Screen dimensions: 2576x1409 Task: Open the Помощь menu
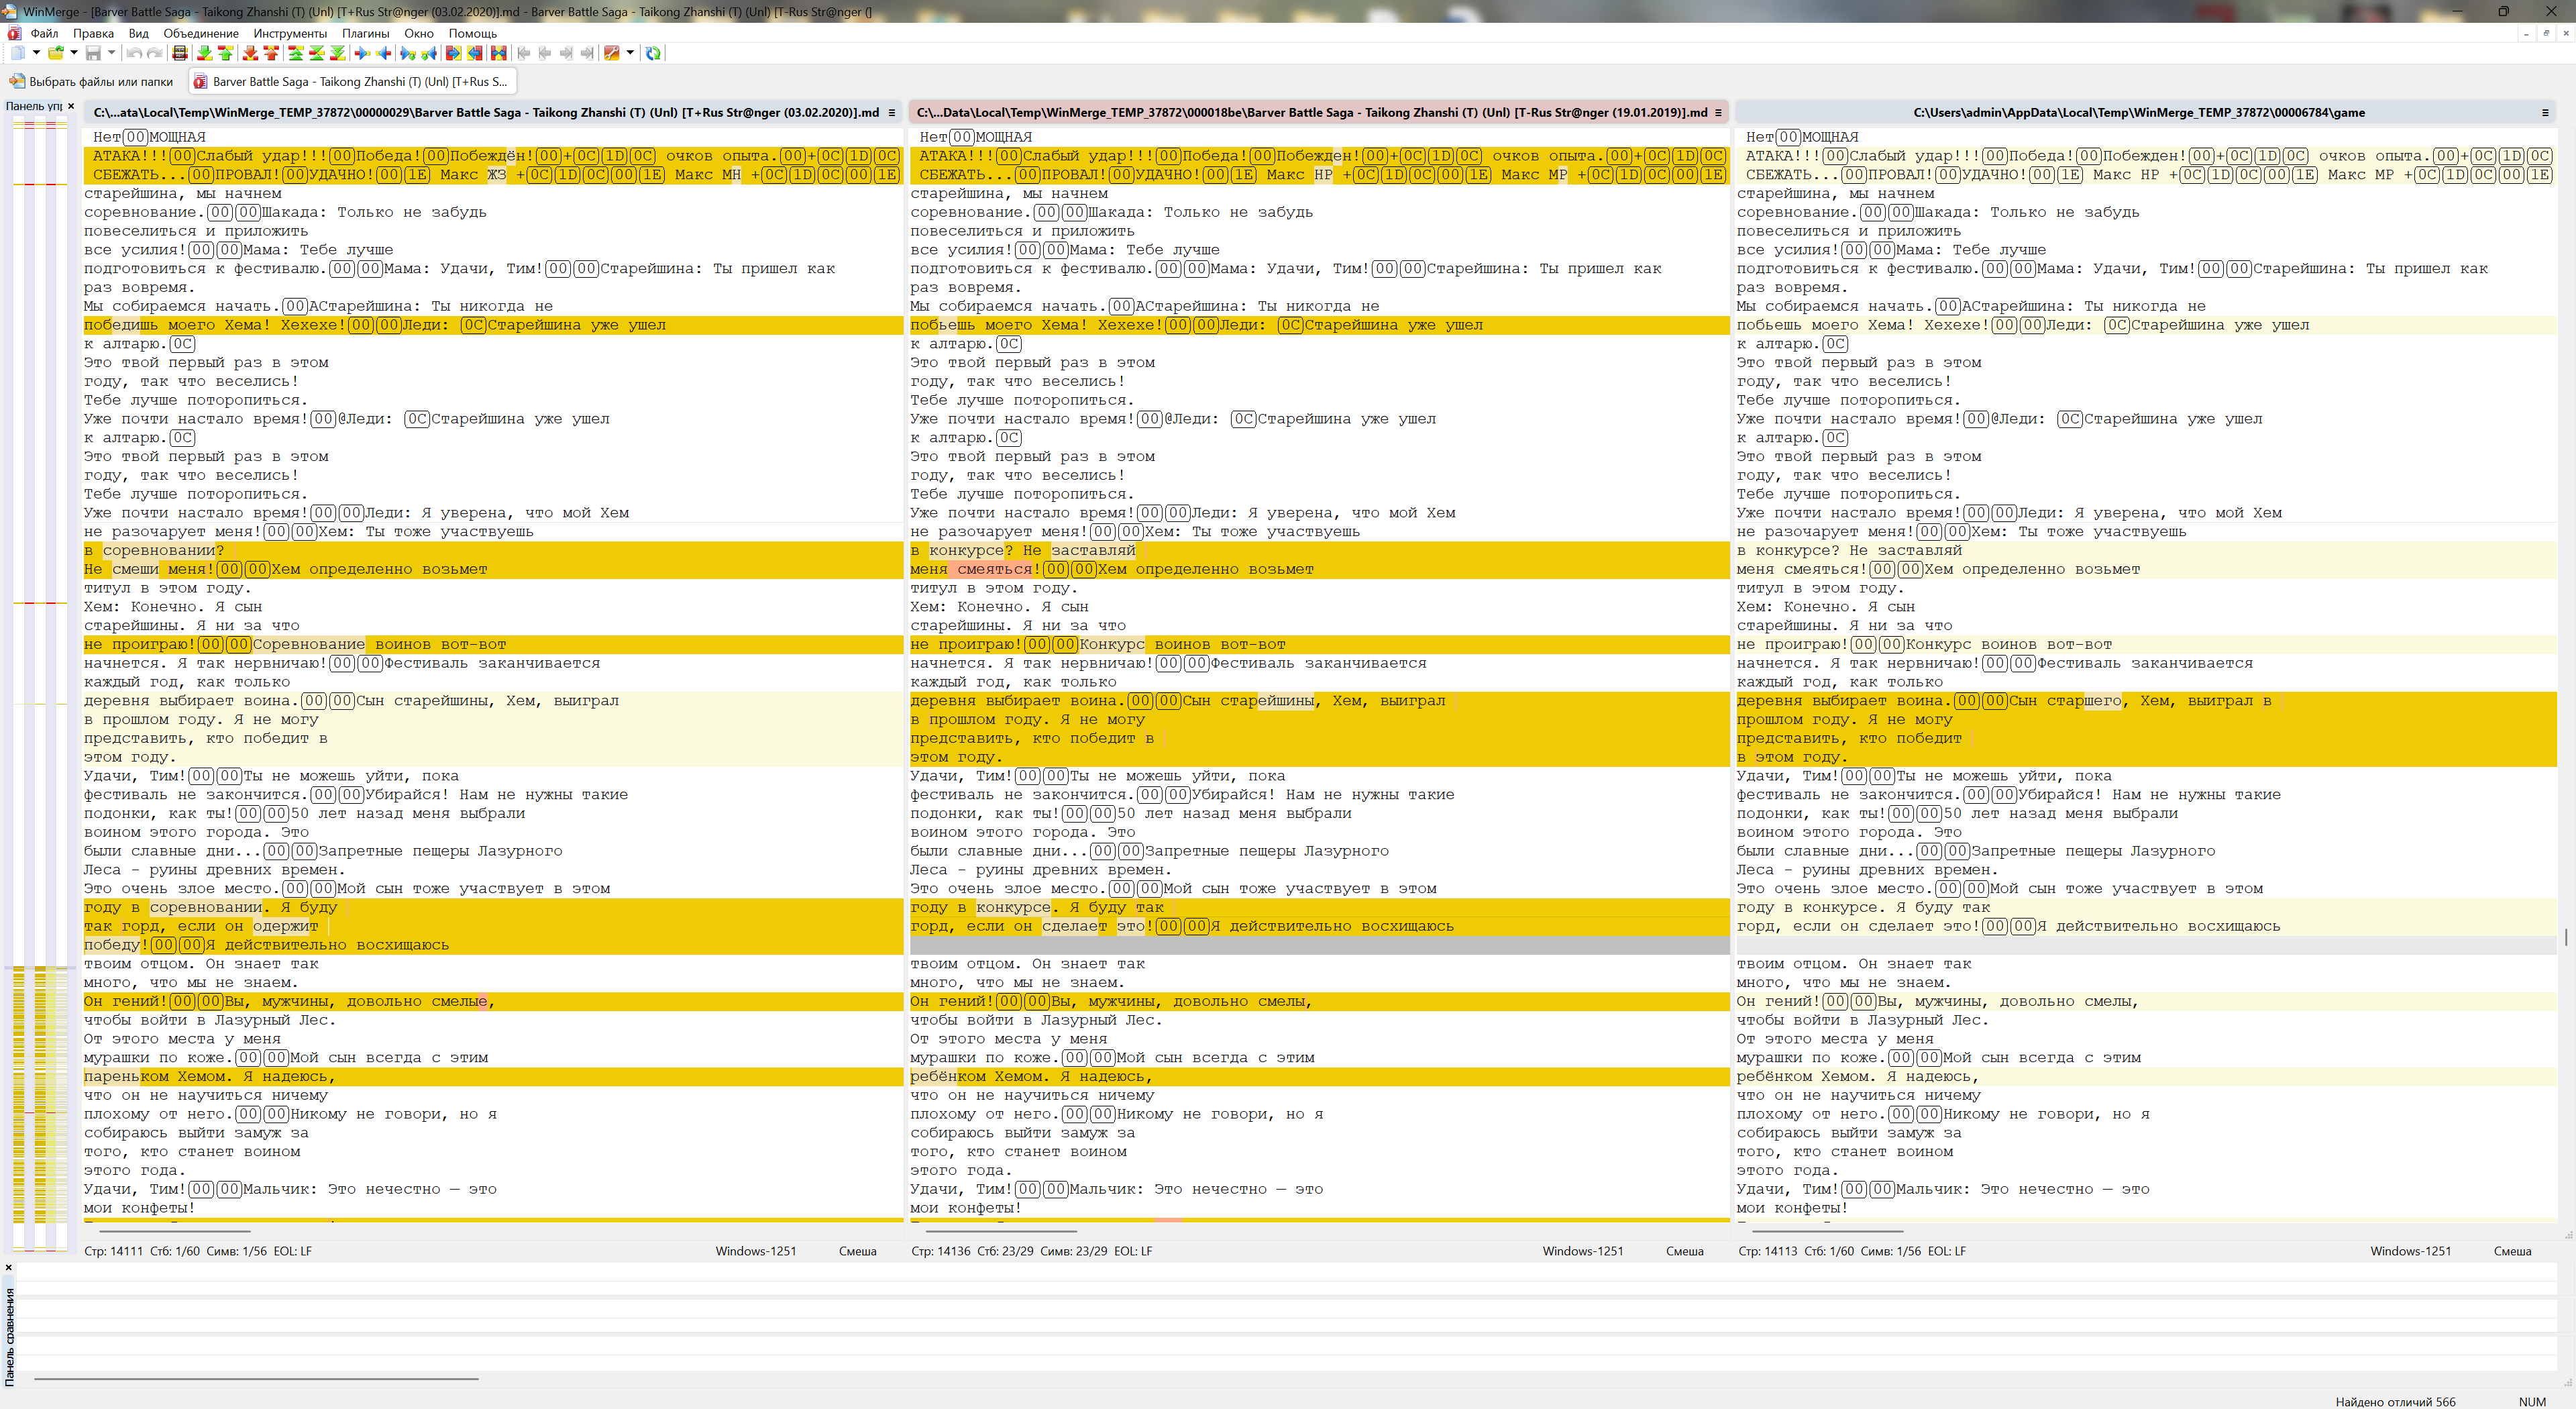[x=473, y=33]
